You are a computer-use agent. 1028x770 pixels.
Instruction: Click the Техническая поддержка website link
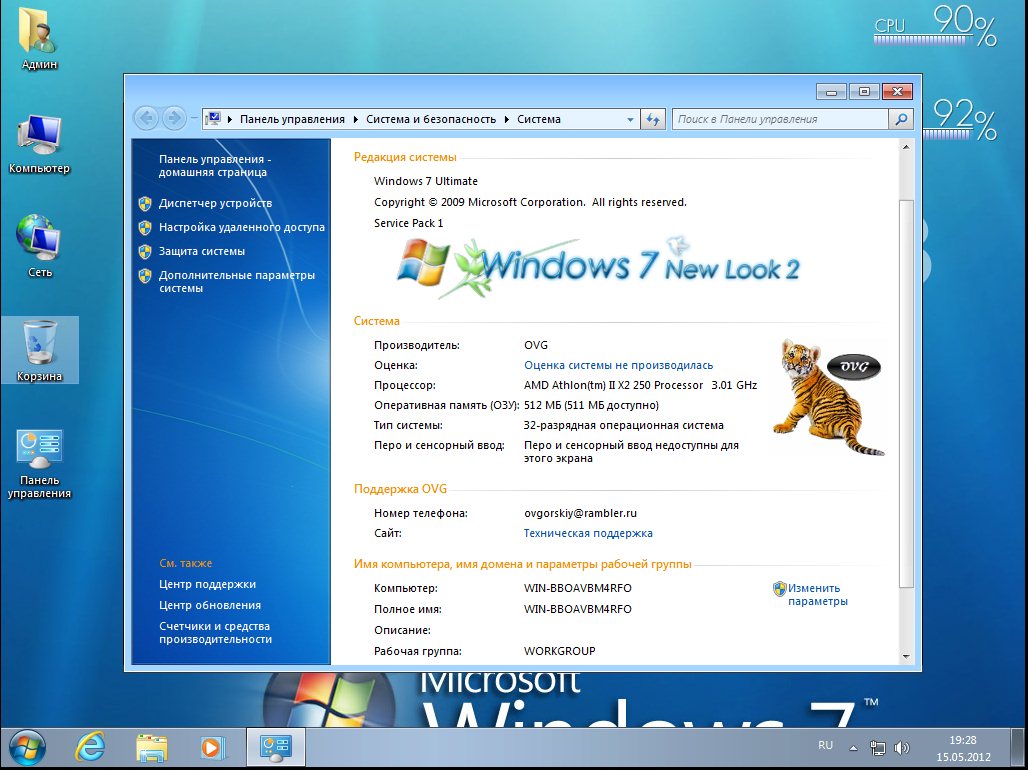click(588, 533)
